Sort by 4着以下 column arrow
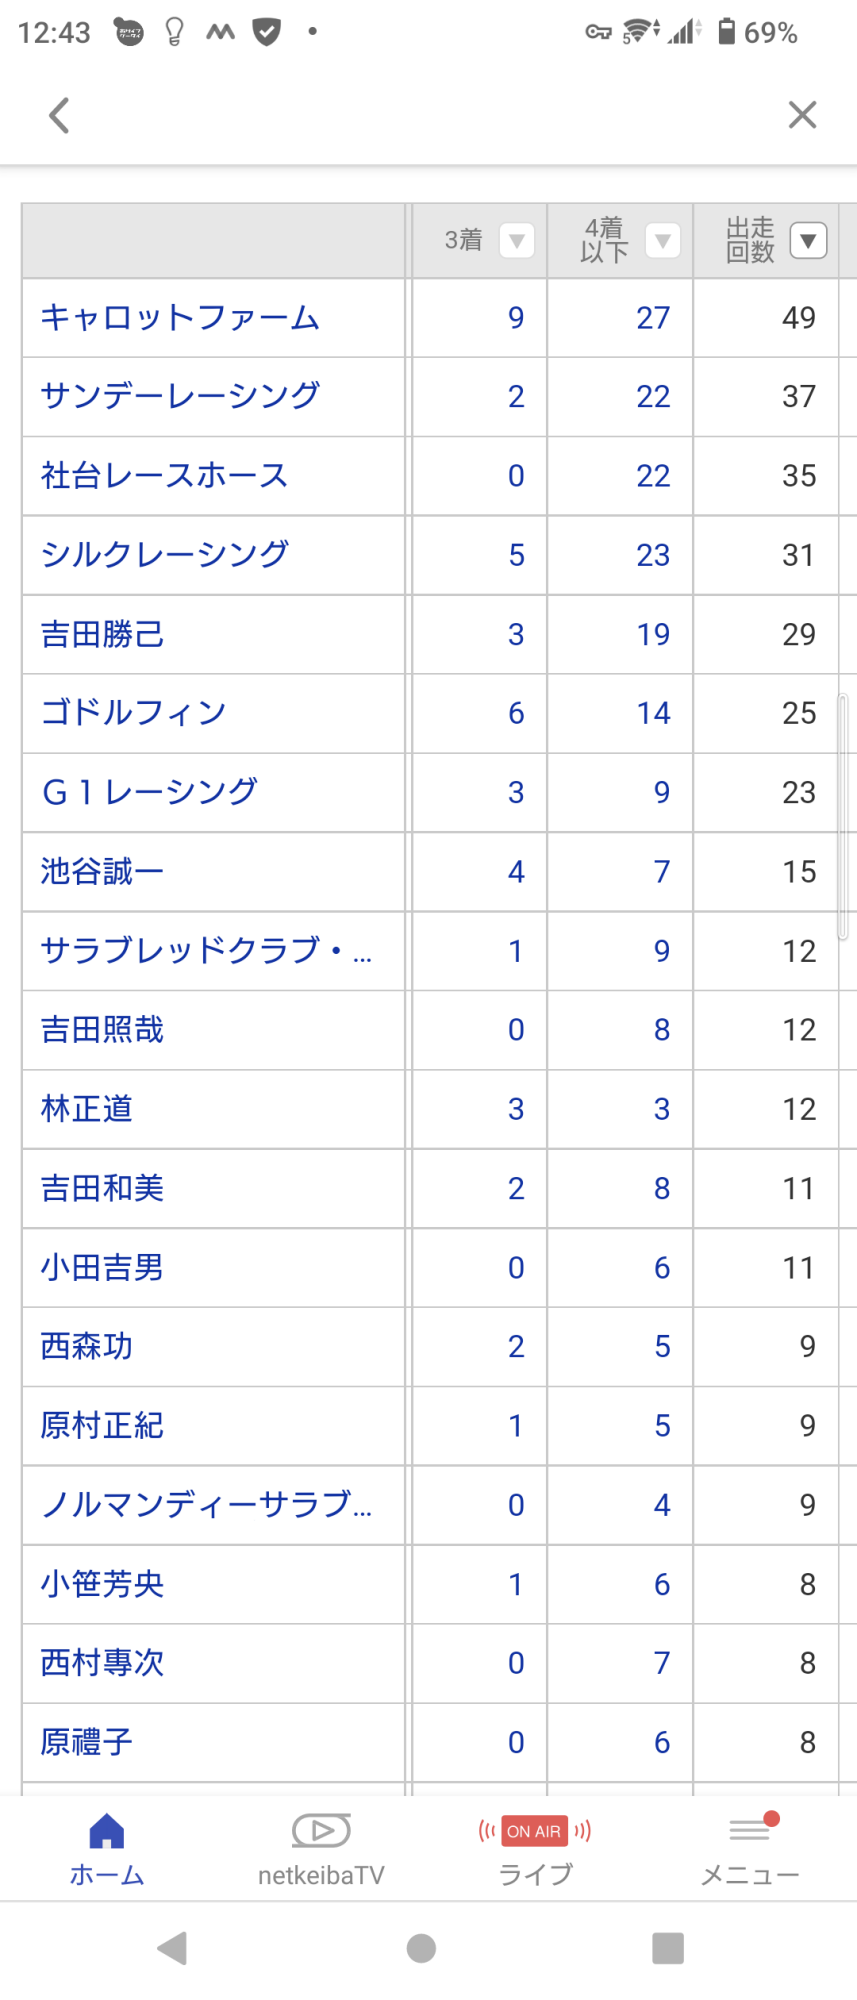857x2000 pixels. (x=663, y=241)
